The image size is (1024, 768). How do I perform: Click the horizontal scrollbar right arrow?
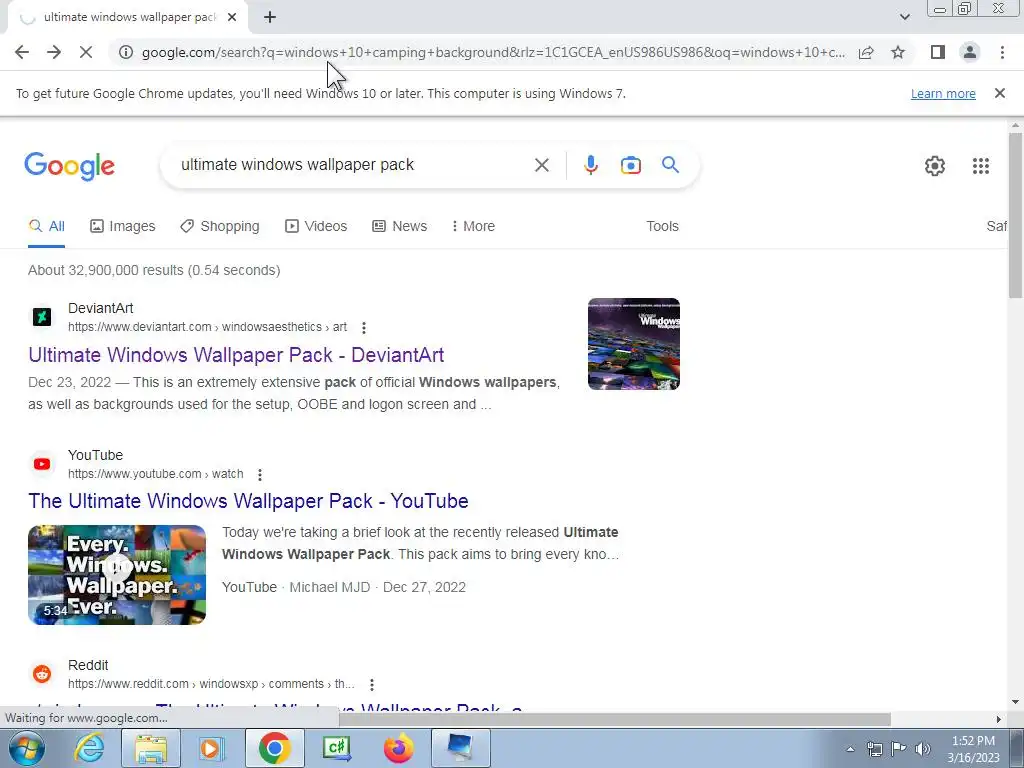coord(999,719)
